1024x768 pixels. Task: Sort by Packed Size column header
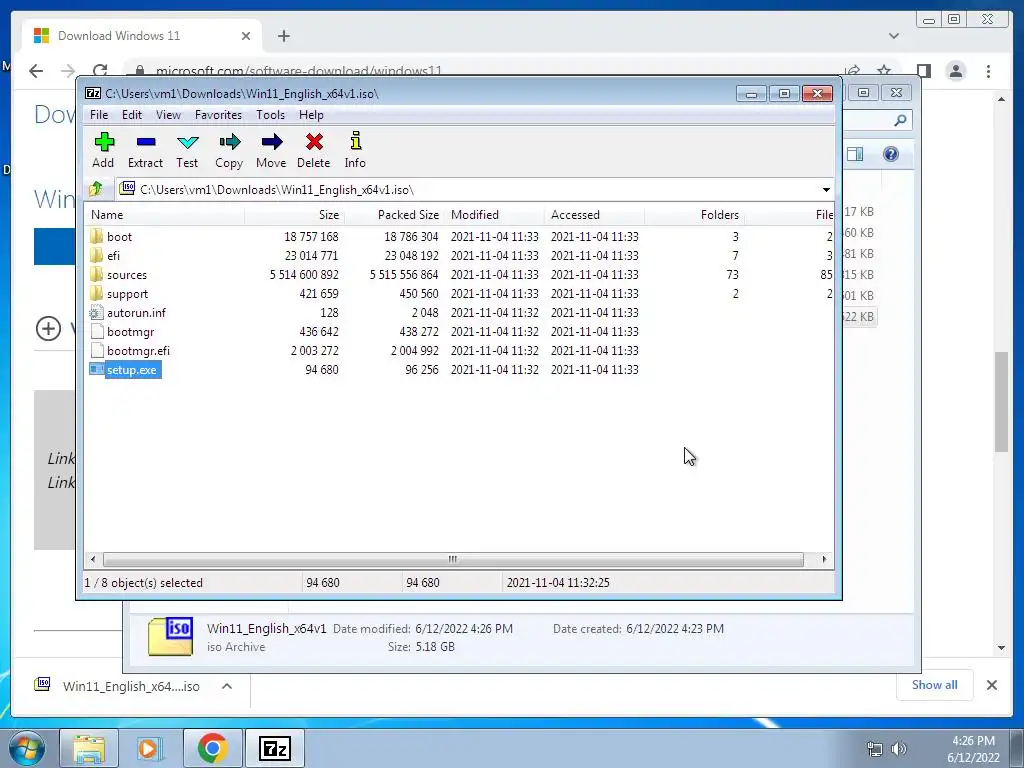[x=394, y=215]
